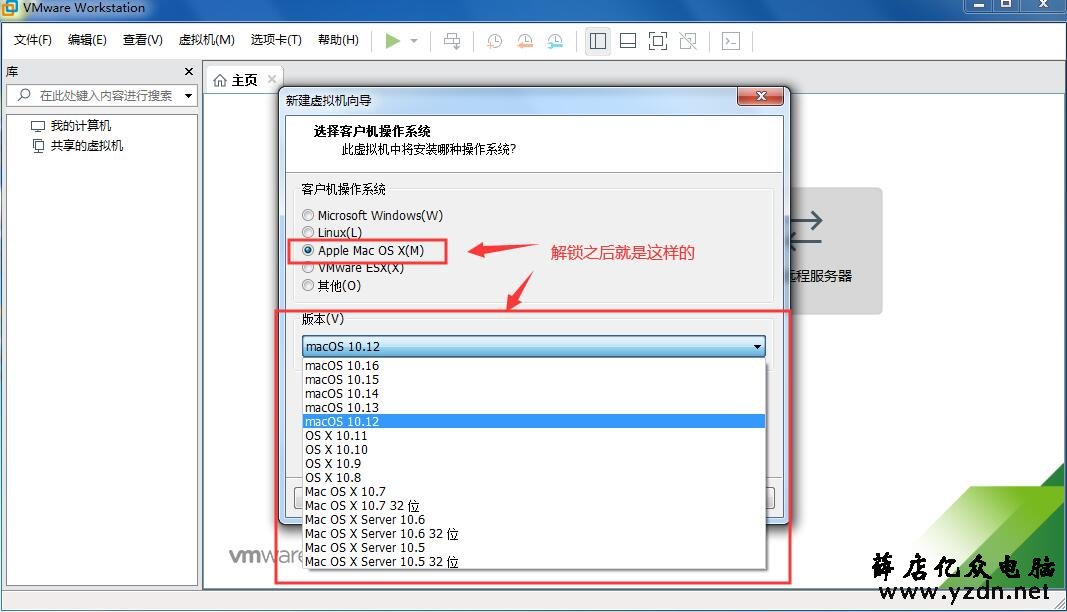
Task: Click the take snapshot clock icon
Action: click(495, 41)
